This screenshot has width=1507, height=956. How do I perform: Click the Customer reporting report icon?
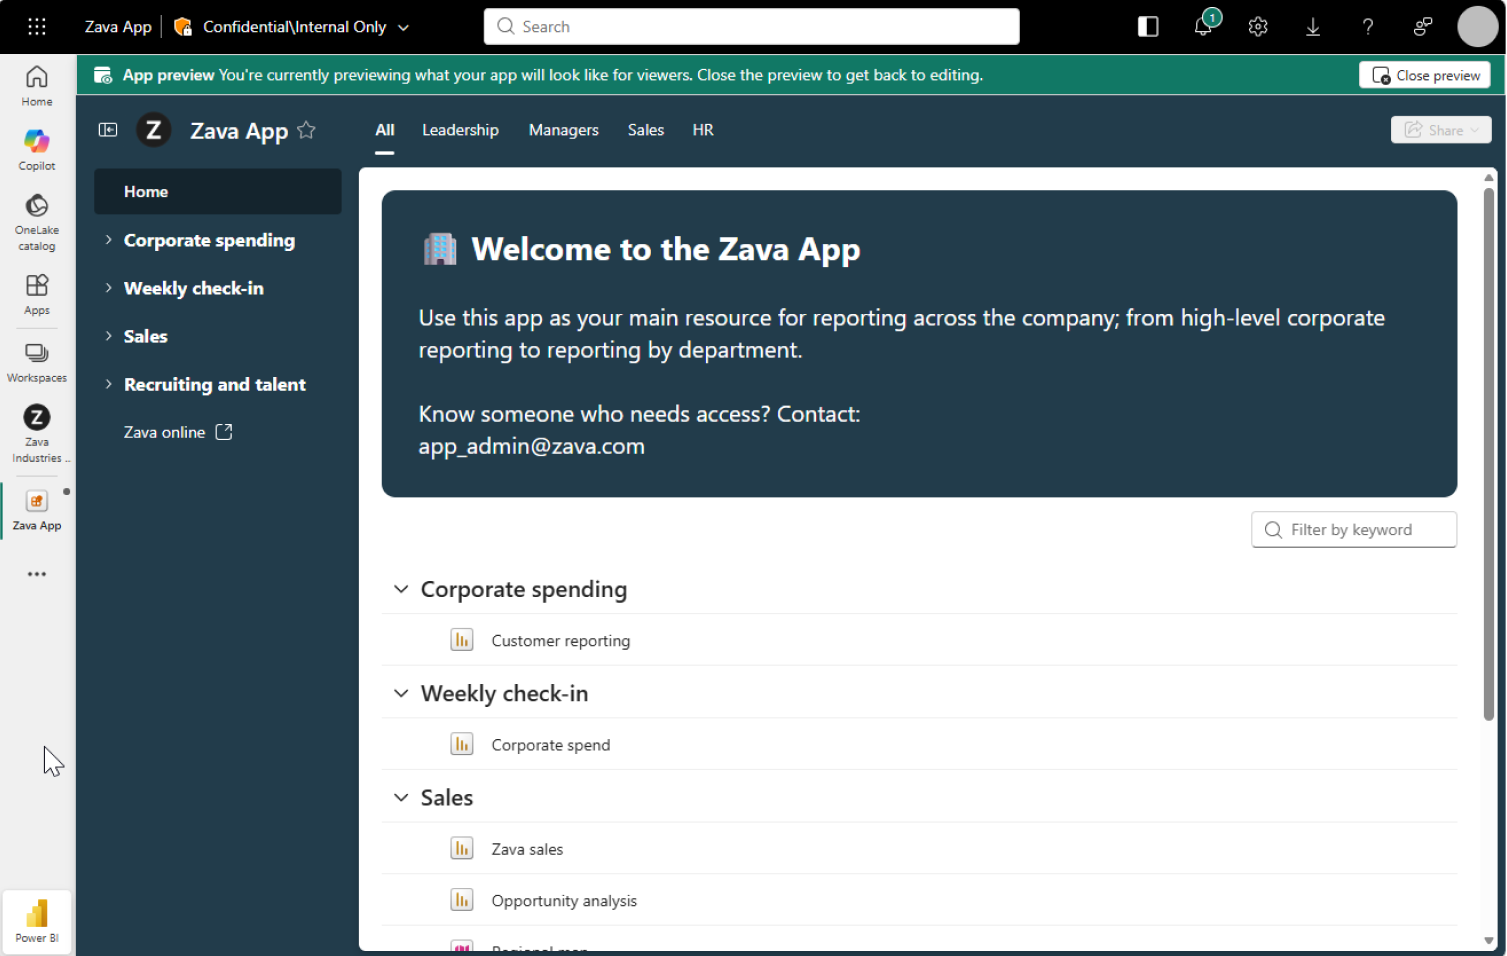click(x=462, y=640)
